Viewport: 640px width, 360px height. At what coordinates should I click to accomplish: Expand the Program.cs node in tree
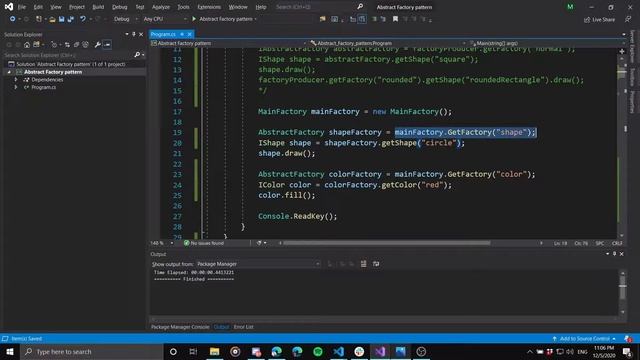[16, 87]
